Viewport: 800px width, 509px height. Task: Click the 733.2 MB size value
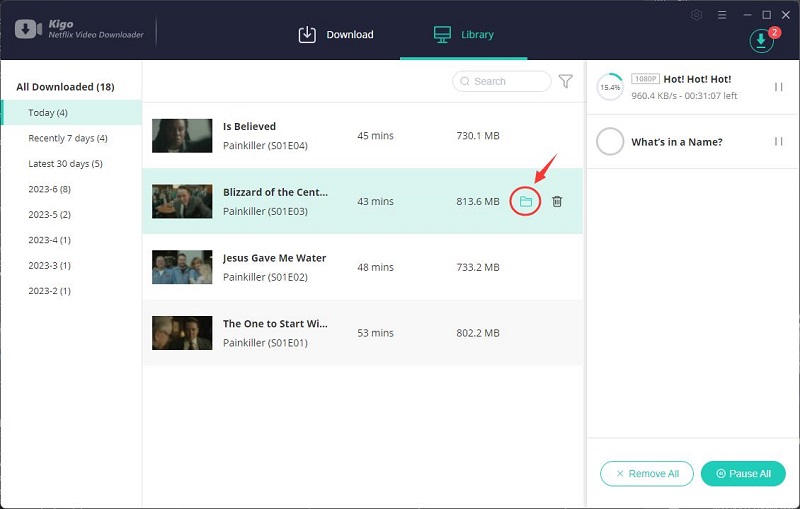(478, 267)
